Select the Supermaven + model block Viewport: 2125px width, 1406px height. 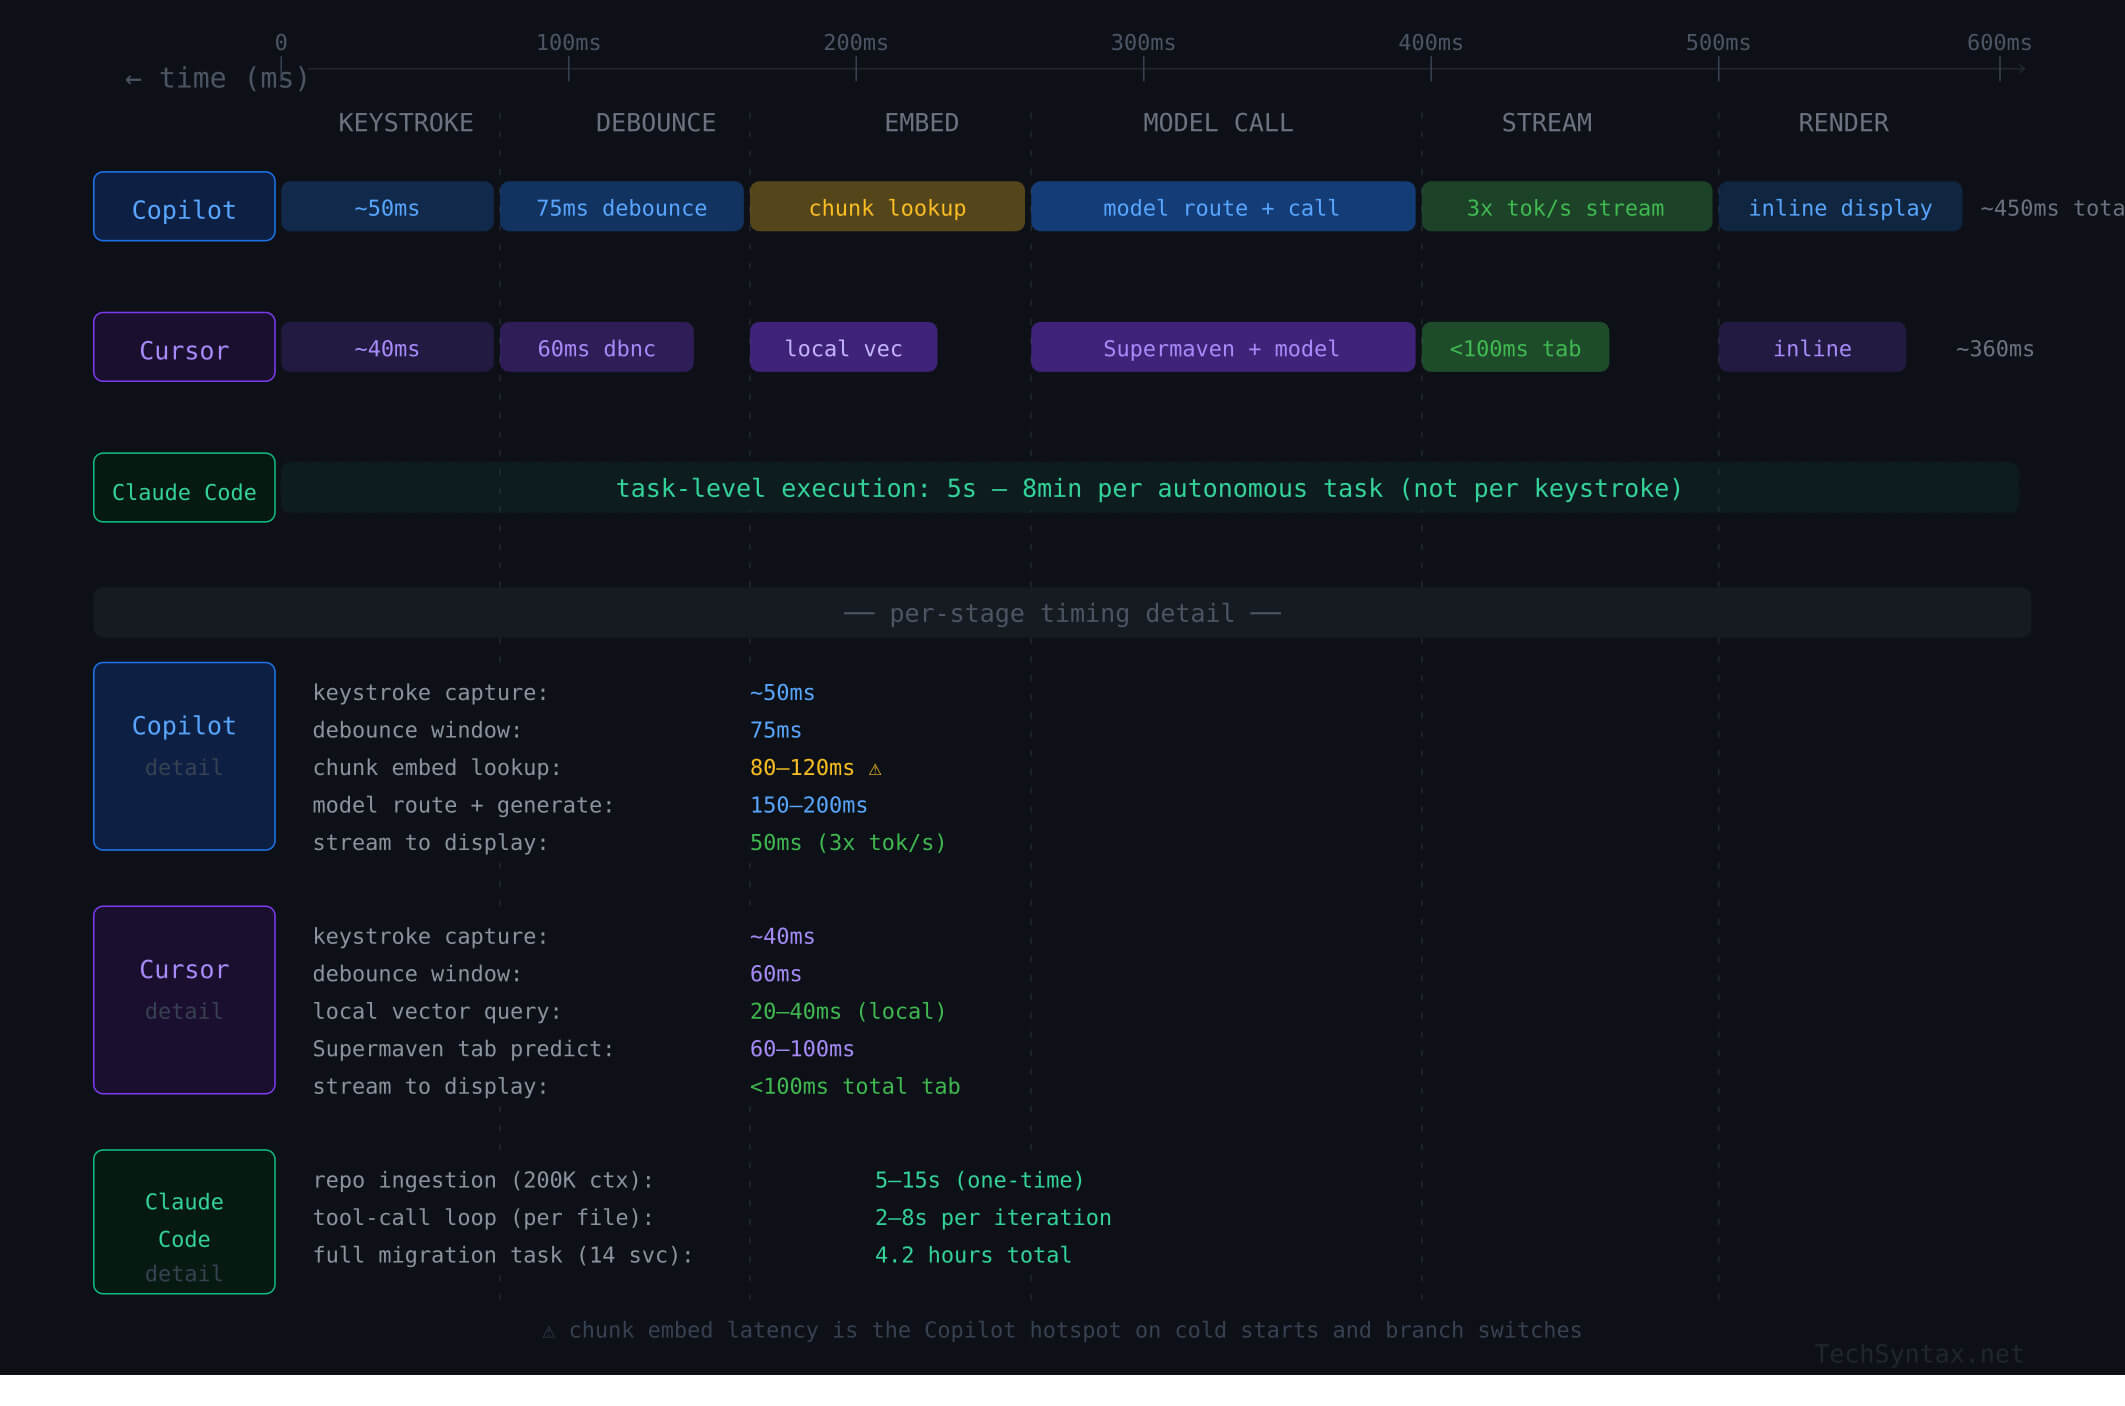click(1222, 348)
